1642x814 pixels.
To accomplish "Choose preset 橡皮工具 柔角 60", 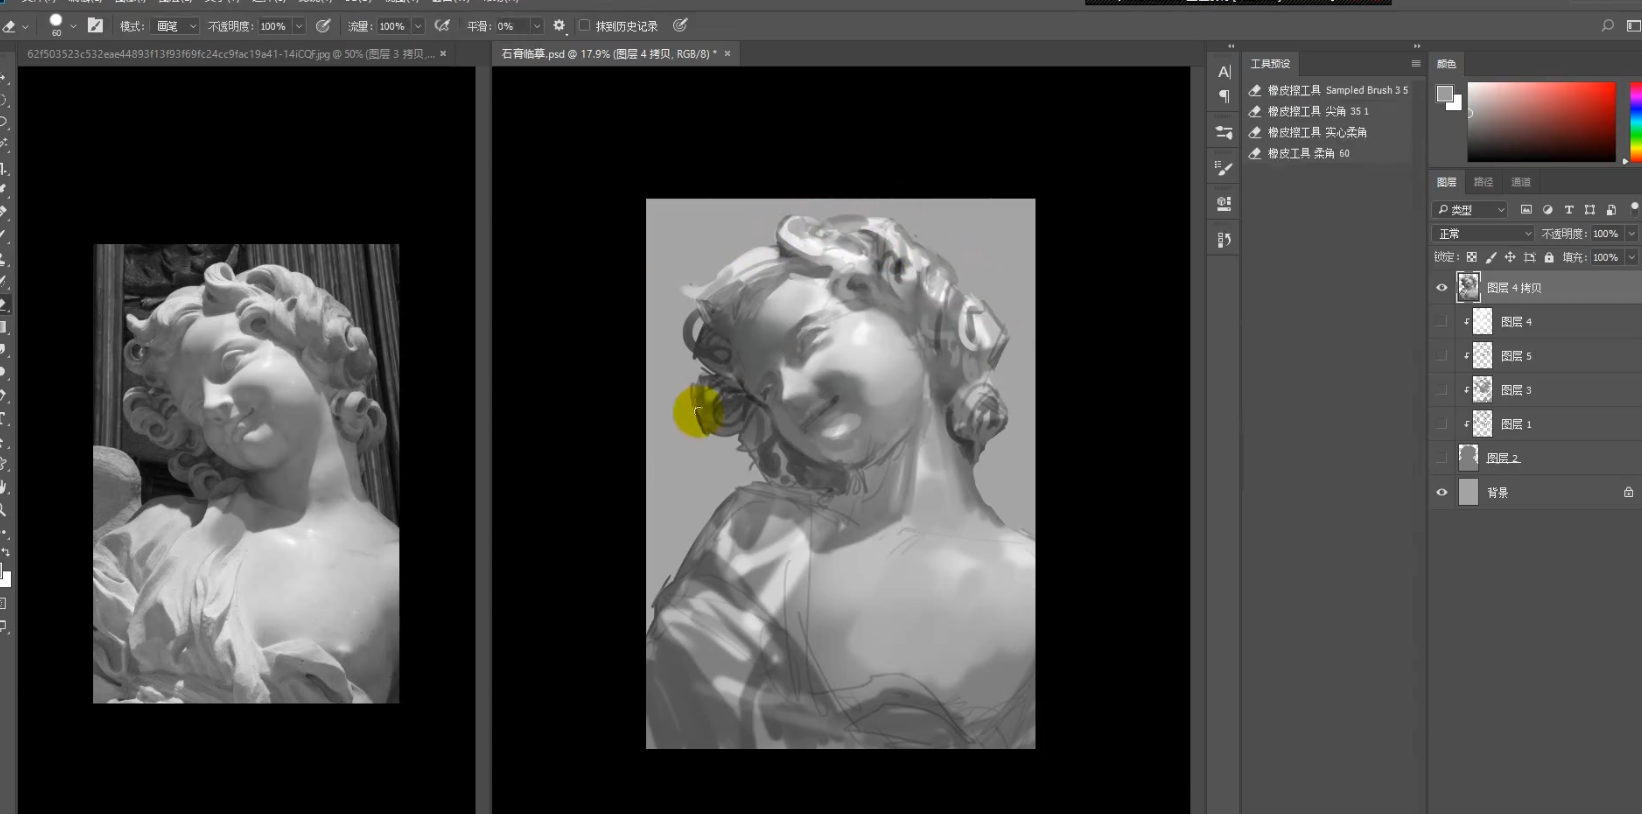I will [x=1328, y=153].
